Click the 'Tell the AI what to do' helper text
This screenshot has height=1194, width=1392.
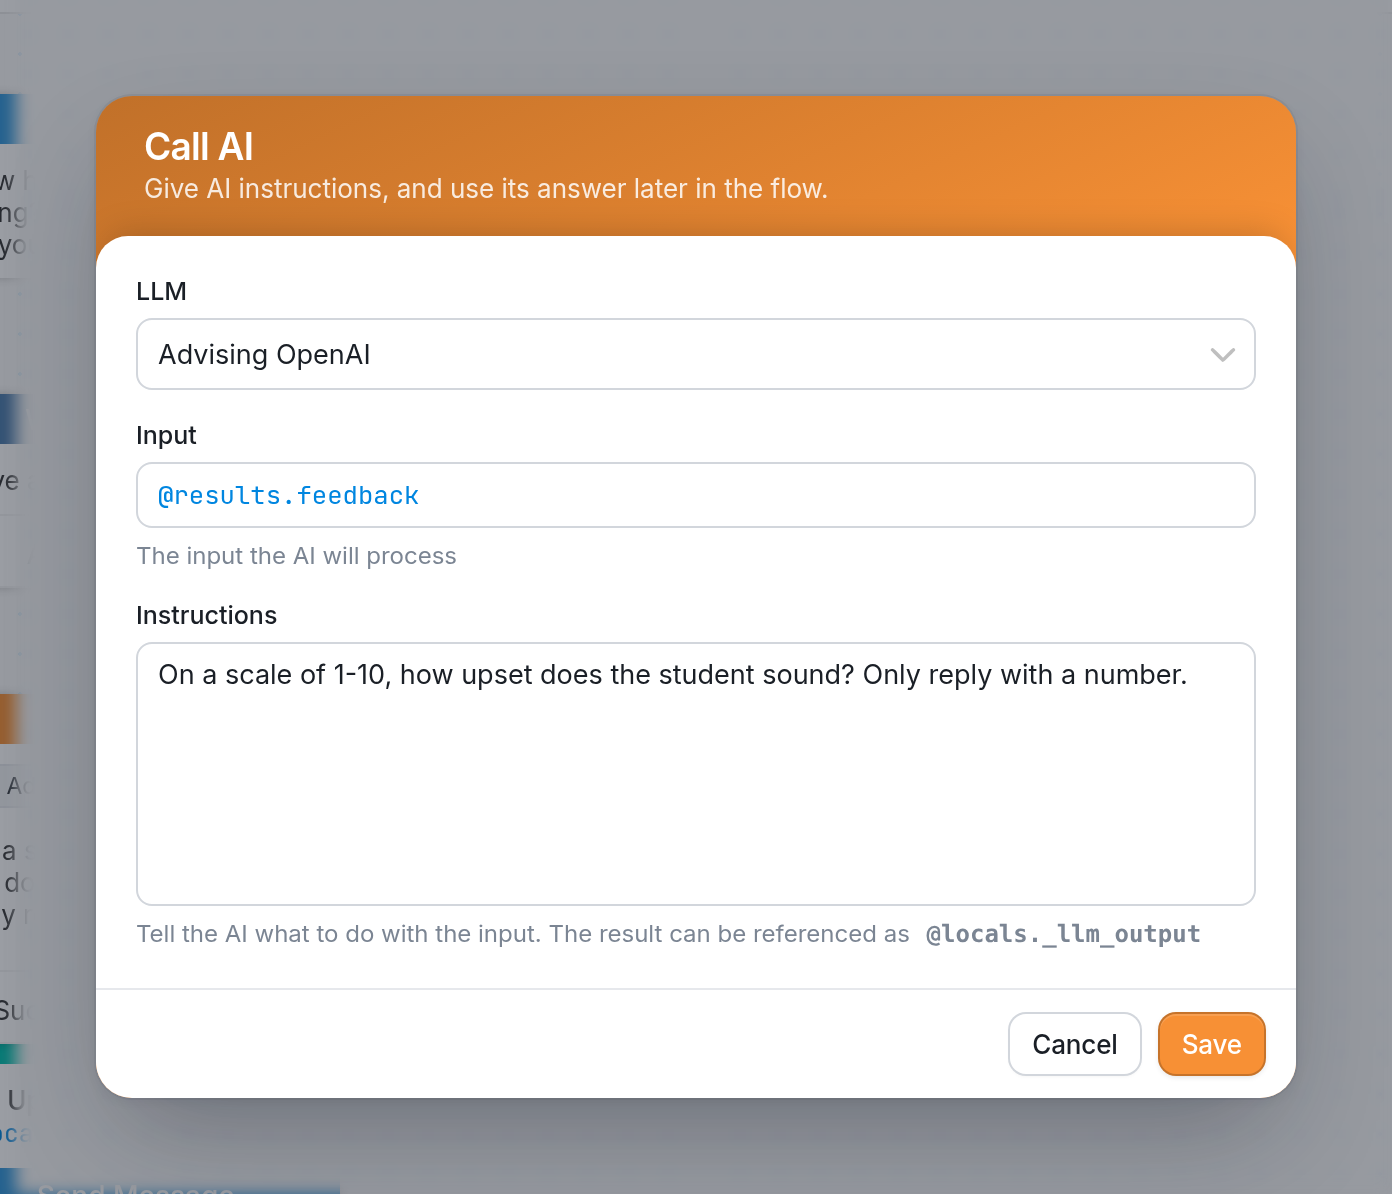pos(523,934)
